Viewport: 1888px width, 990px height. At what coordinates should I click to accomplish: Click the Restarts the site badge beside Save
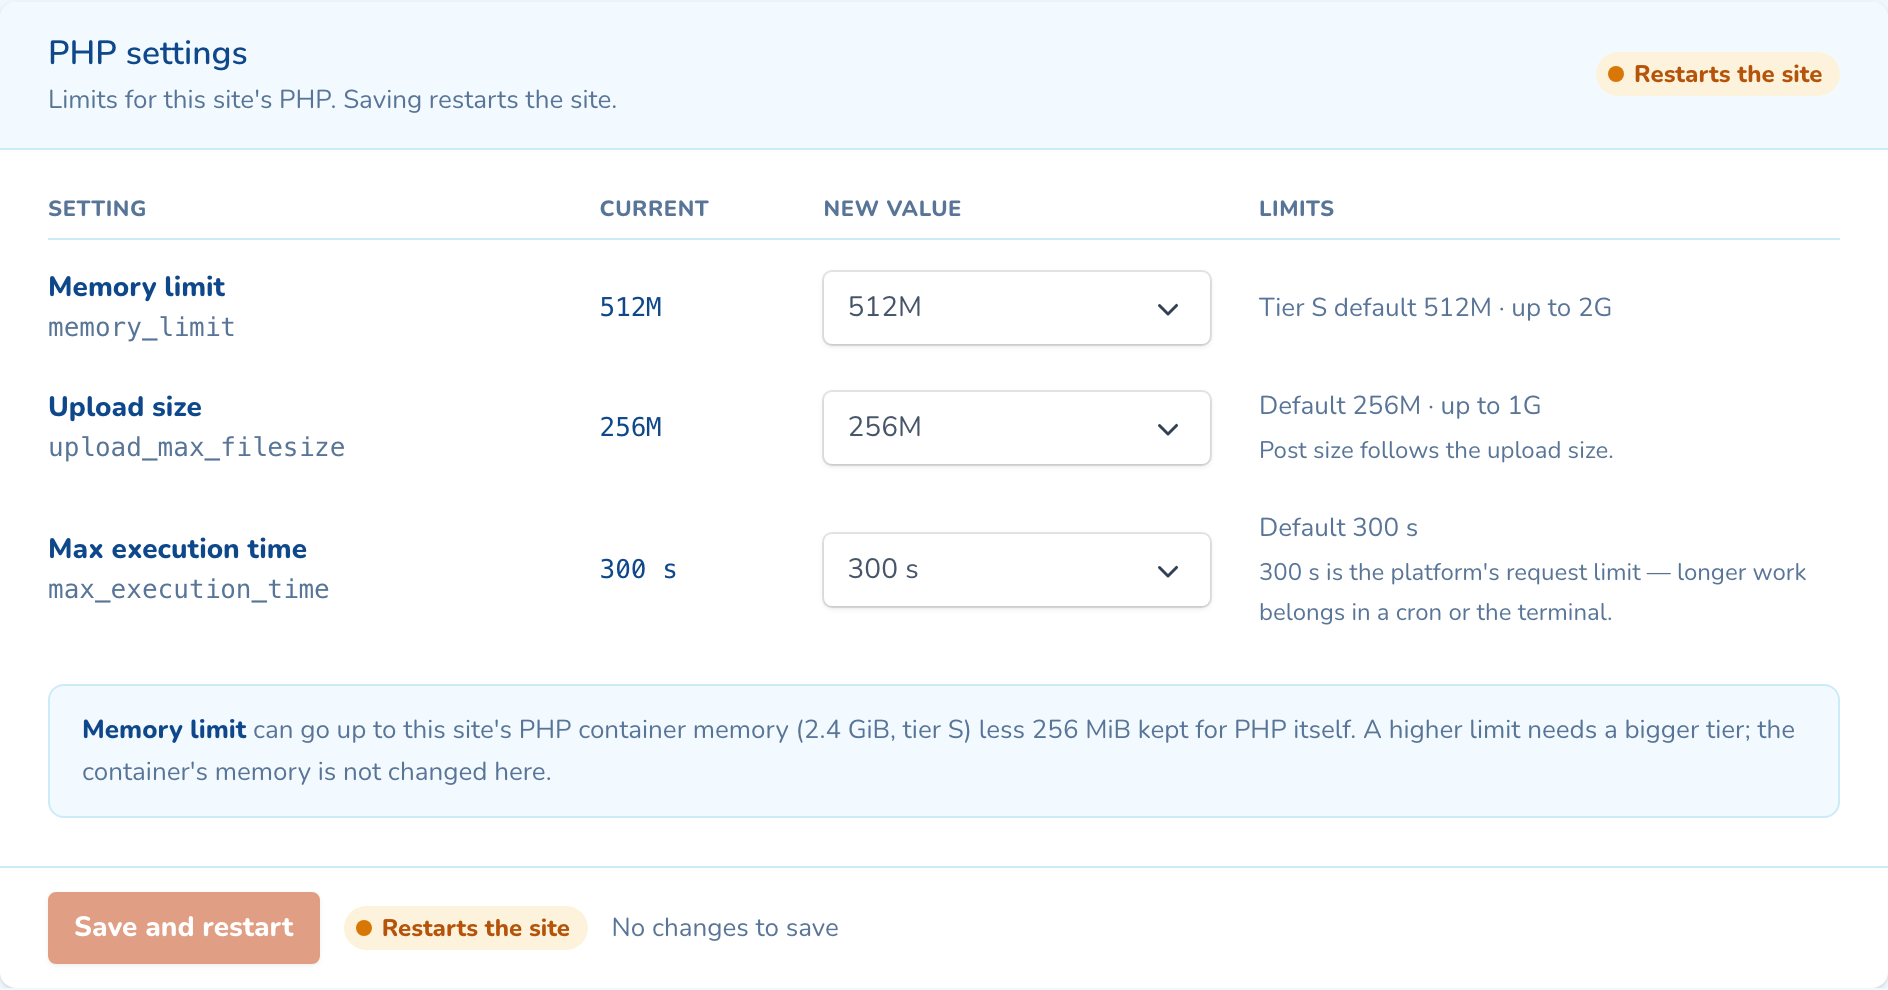click(465, 928)
